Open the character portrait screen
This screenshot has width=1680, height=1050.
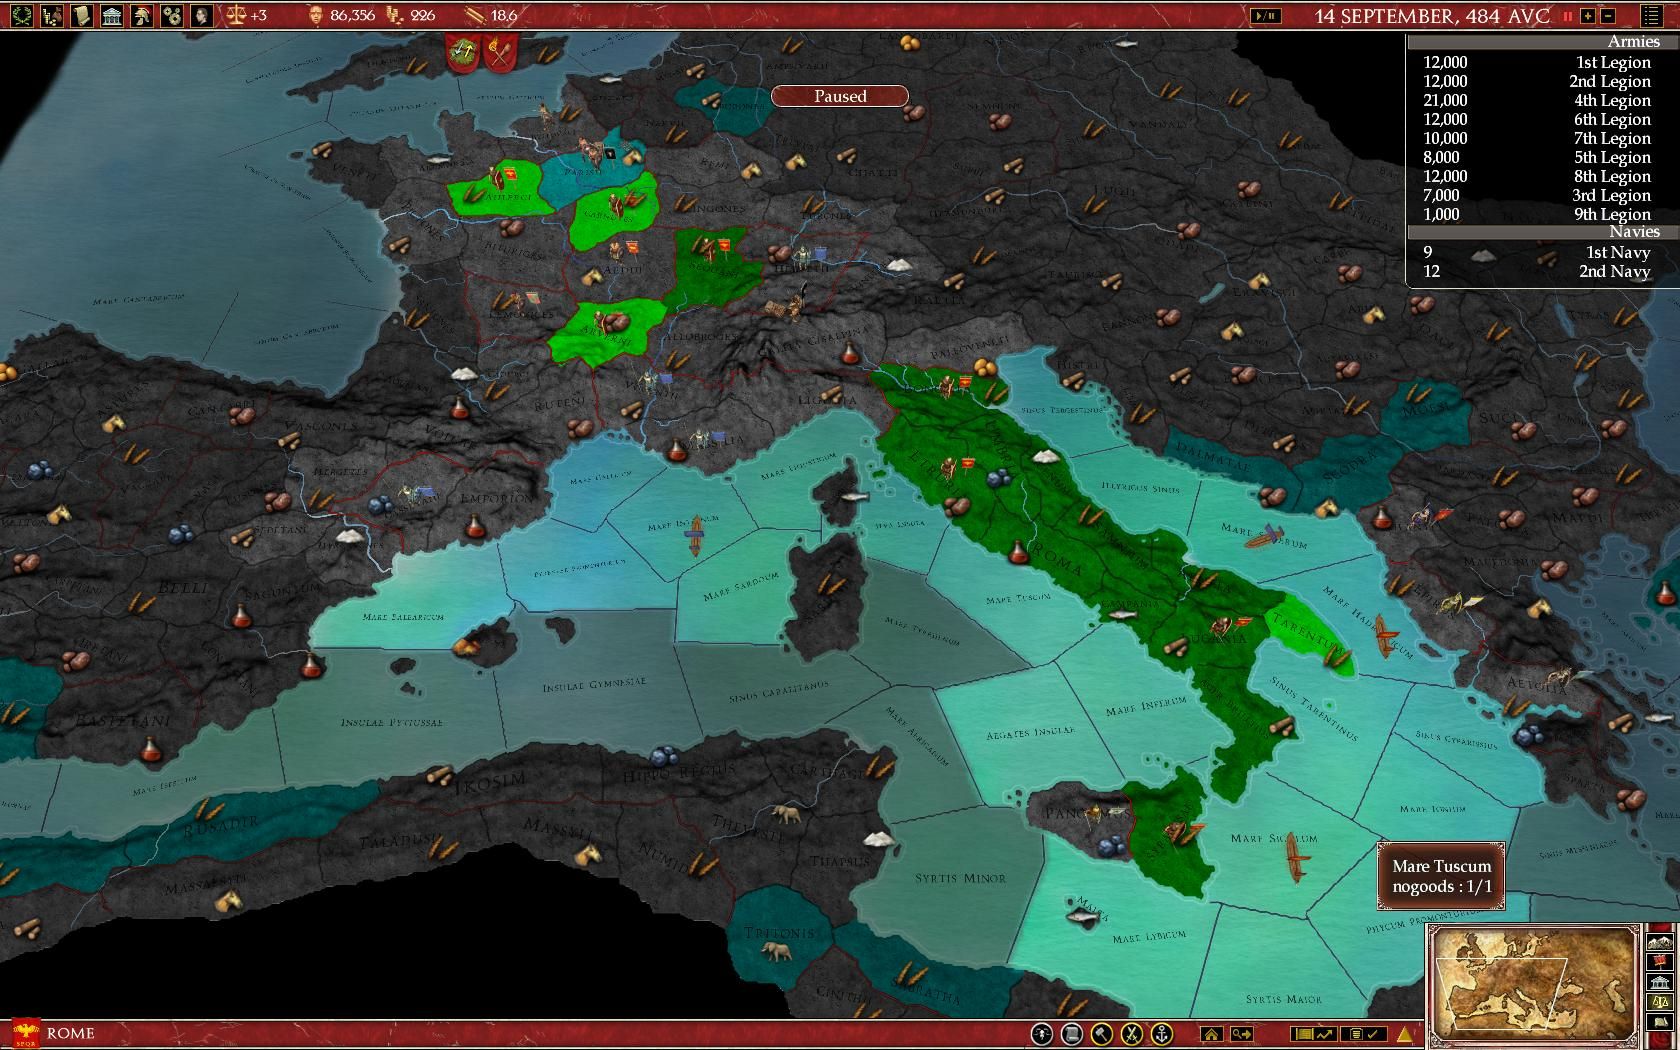(x=202, y=15)
